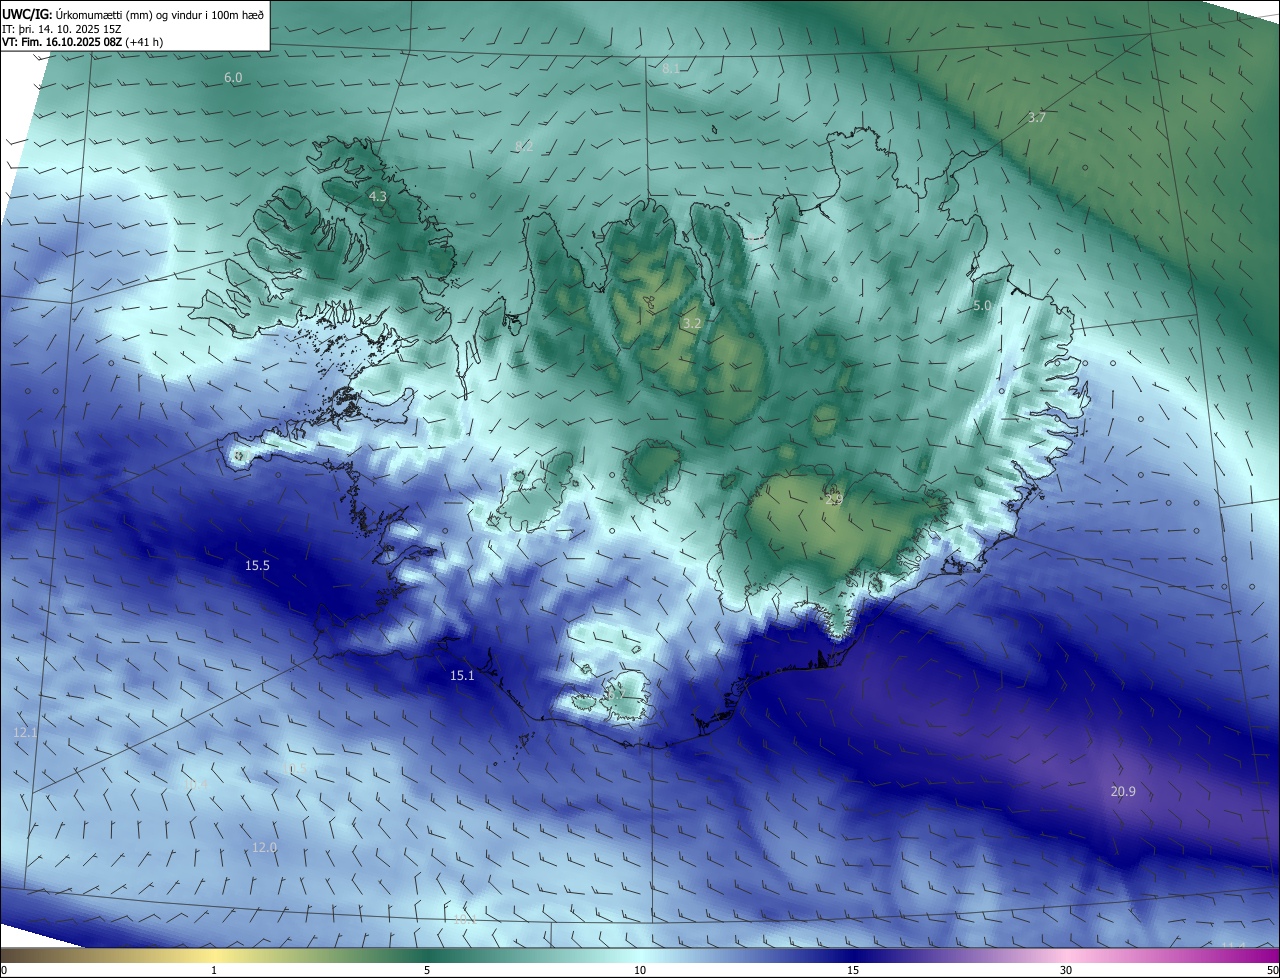
Task: Click the 50 tick on the color scale
Action: pos(1272,971)
